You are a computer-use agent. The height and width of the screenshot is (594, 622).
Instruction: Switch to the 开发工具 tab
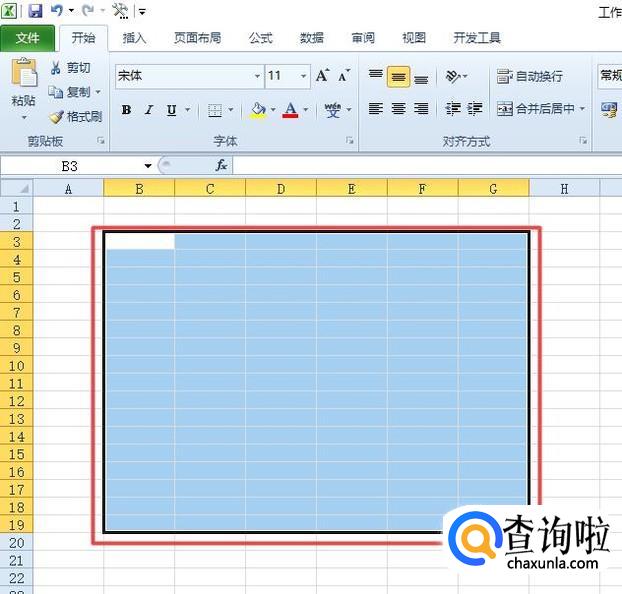pyautogui.click(x=477, y=38)
